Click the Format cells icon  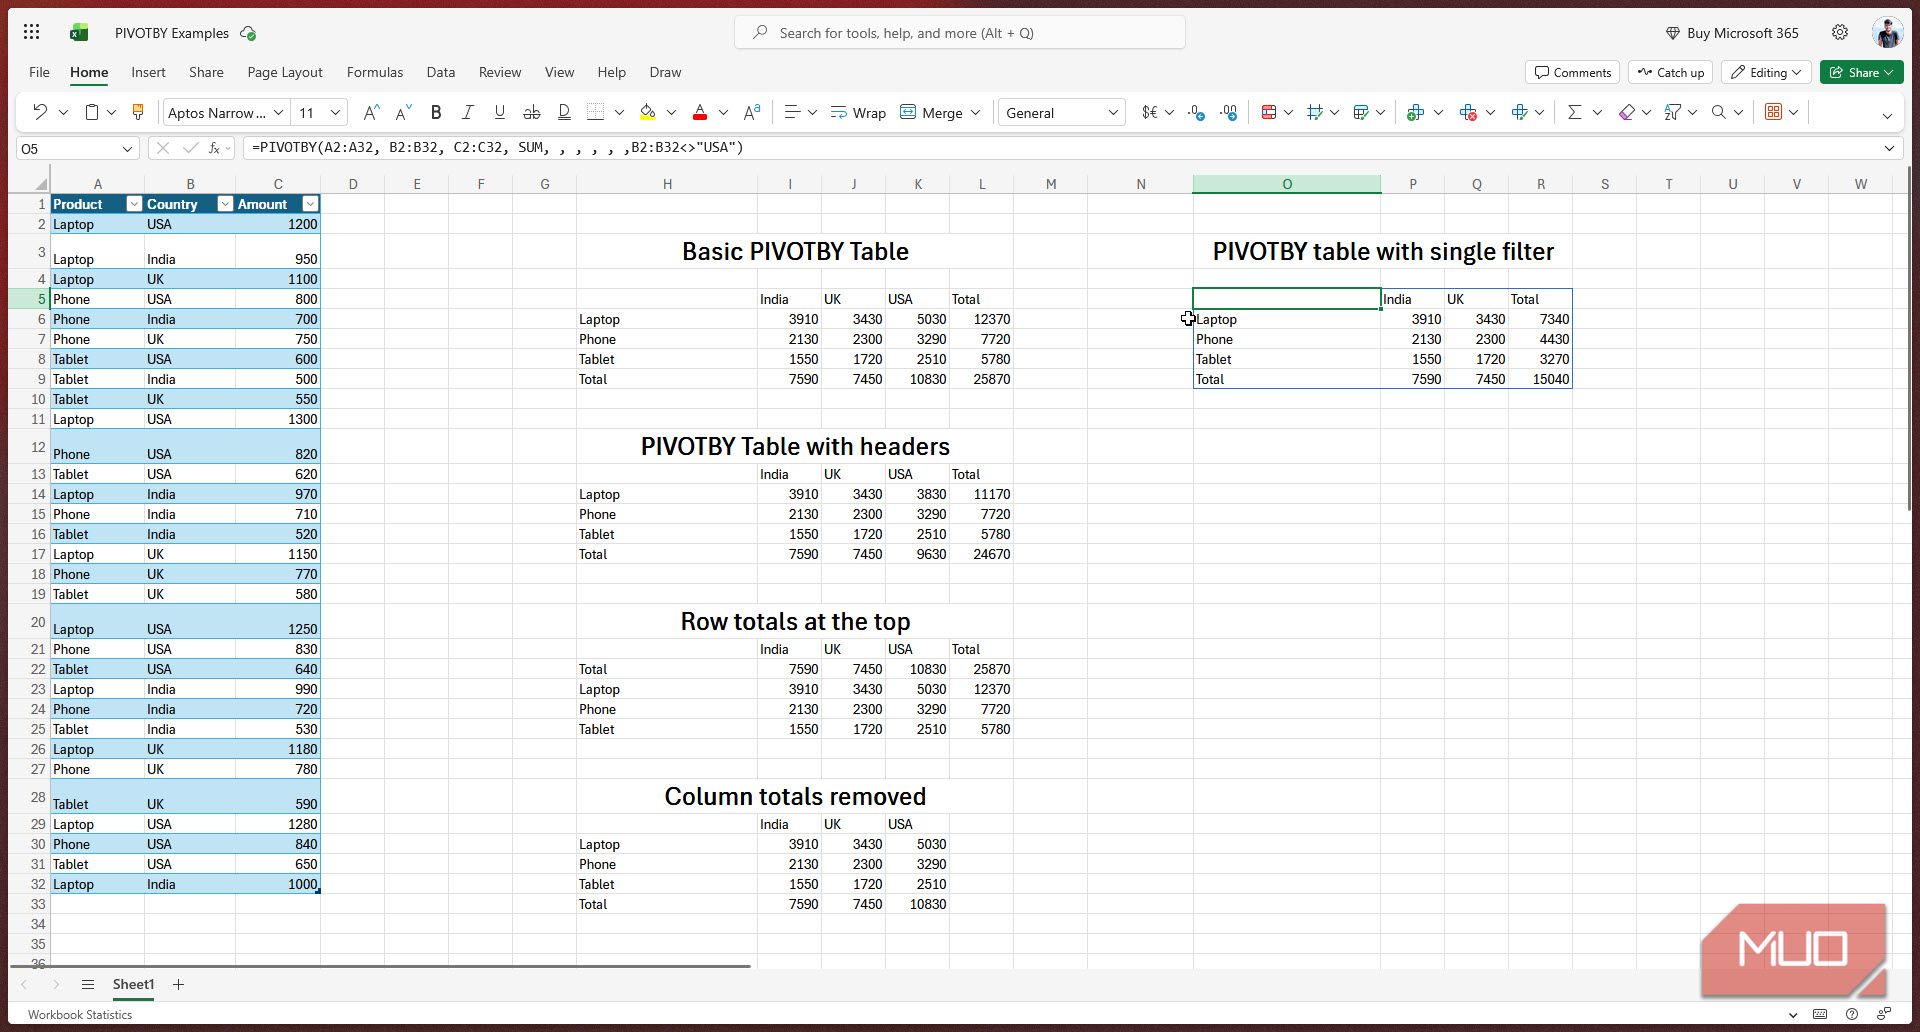click(x=1519, y=112)
